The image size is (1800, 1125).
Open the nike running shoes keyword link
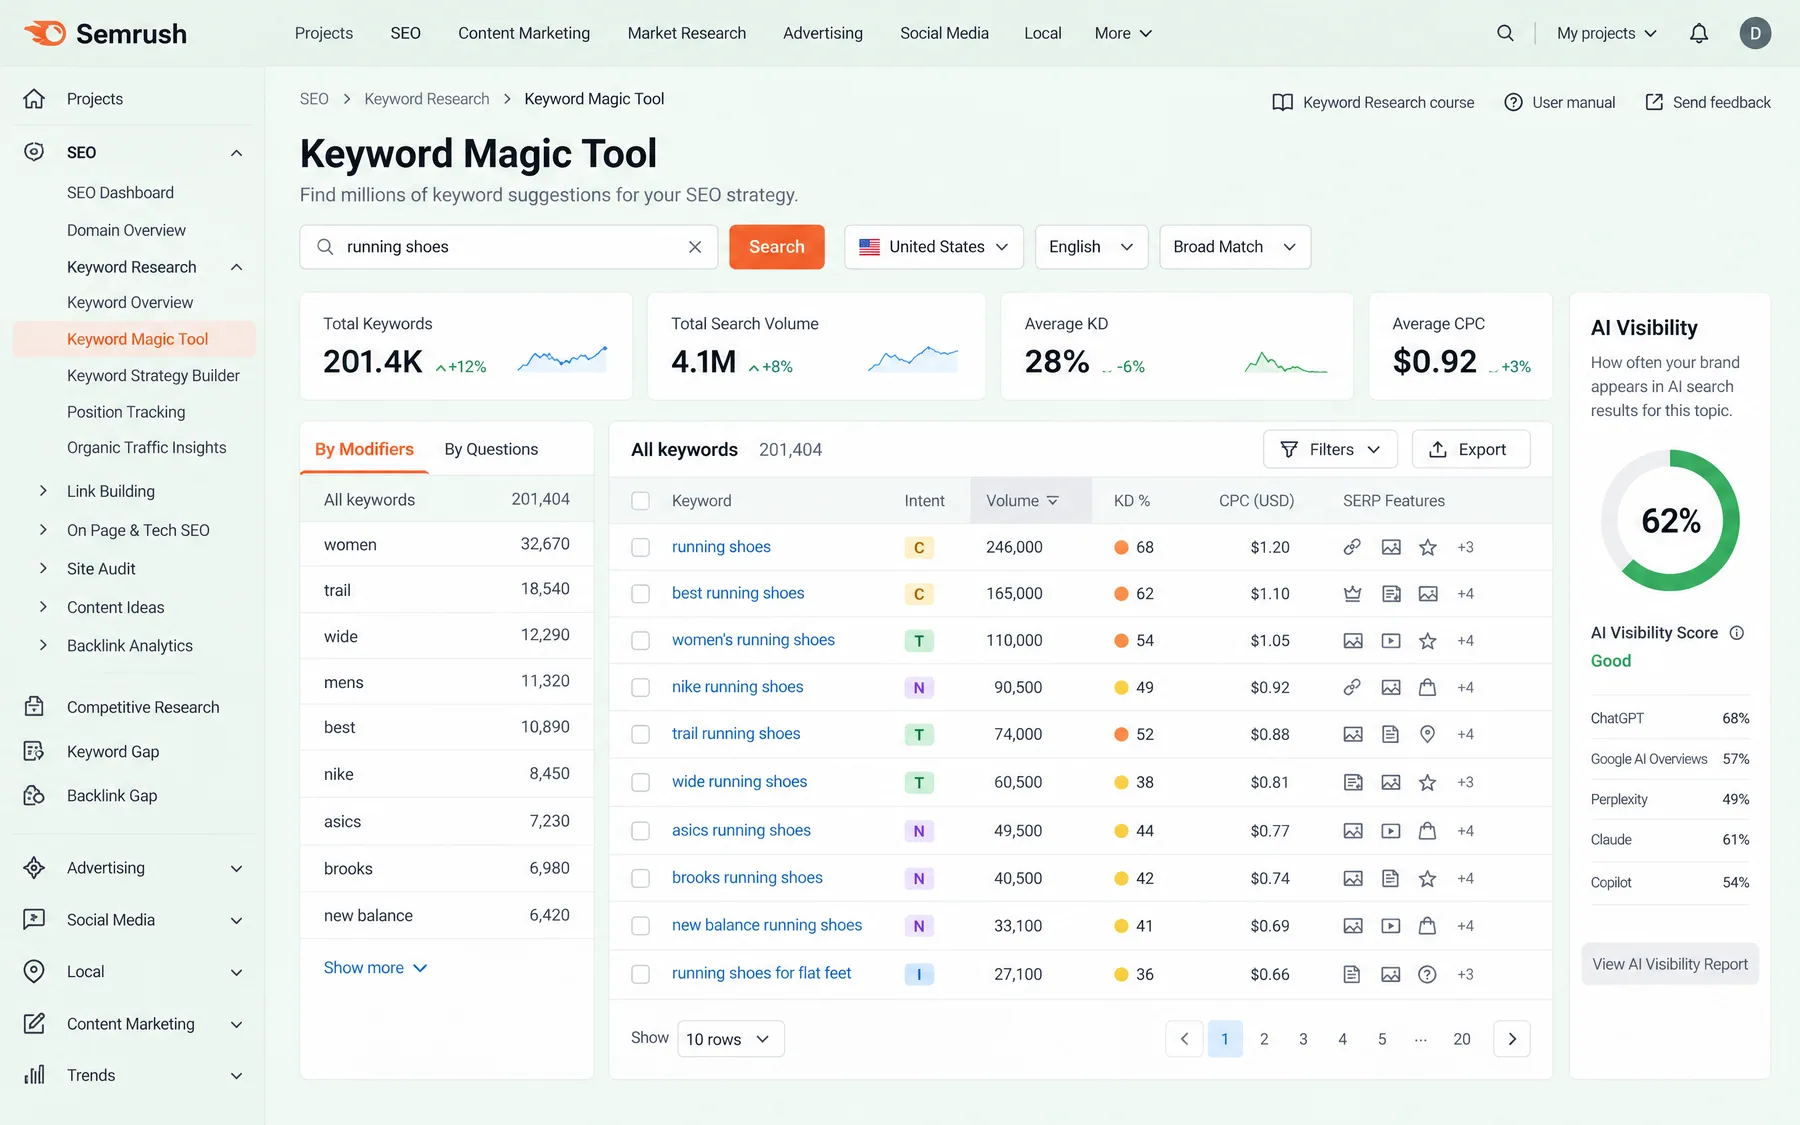(x=737, y=687)
